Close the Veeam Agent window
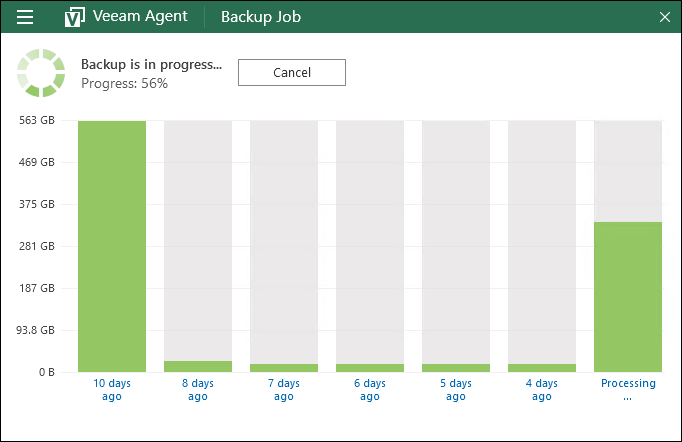The width and height of the screenshot is (682, 442). click(664, 17)
